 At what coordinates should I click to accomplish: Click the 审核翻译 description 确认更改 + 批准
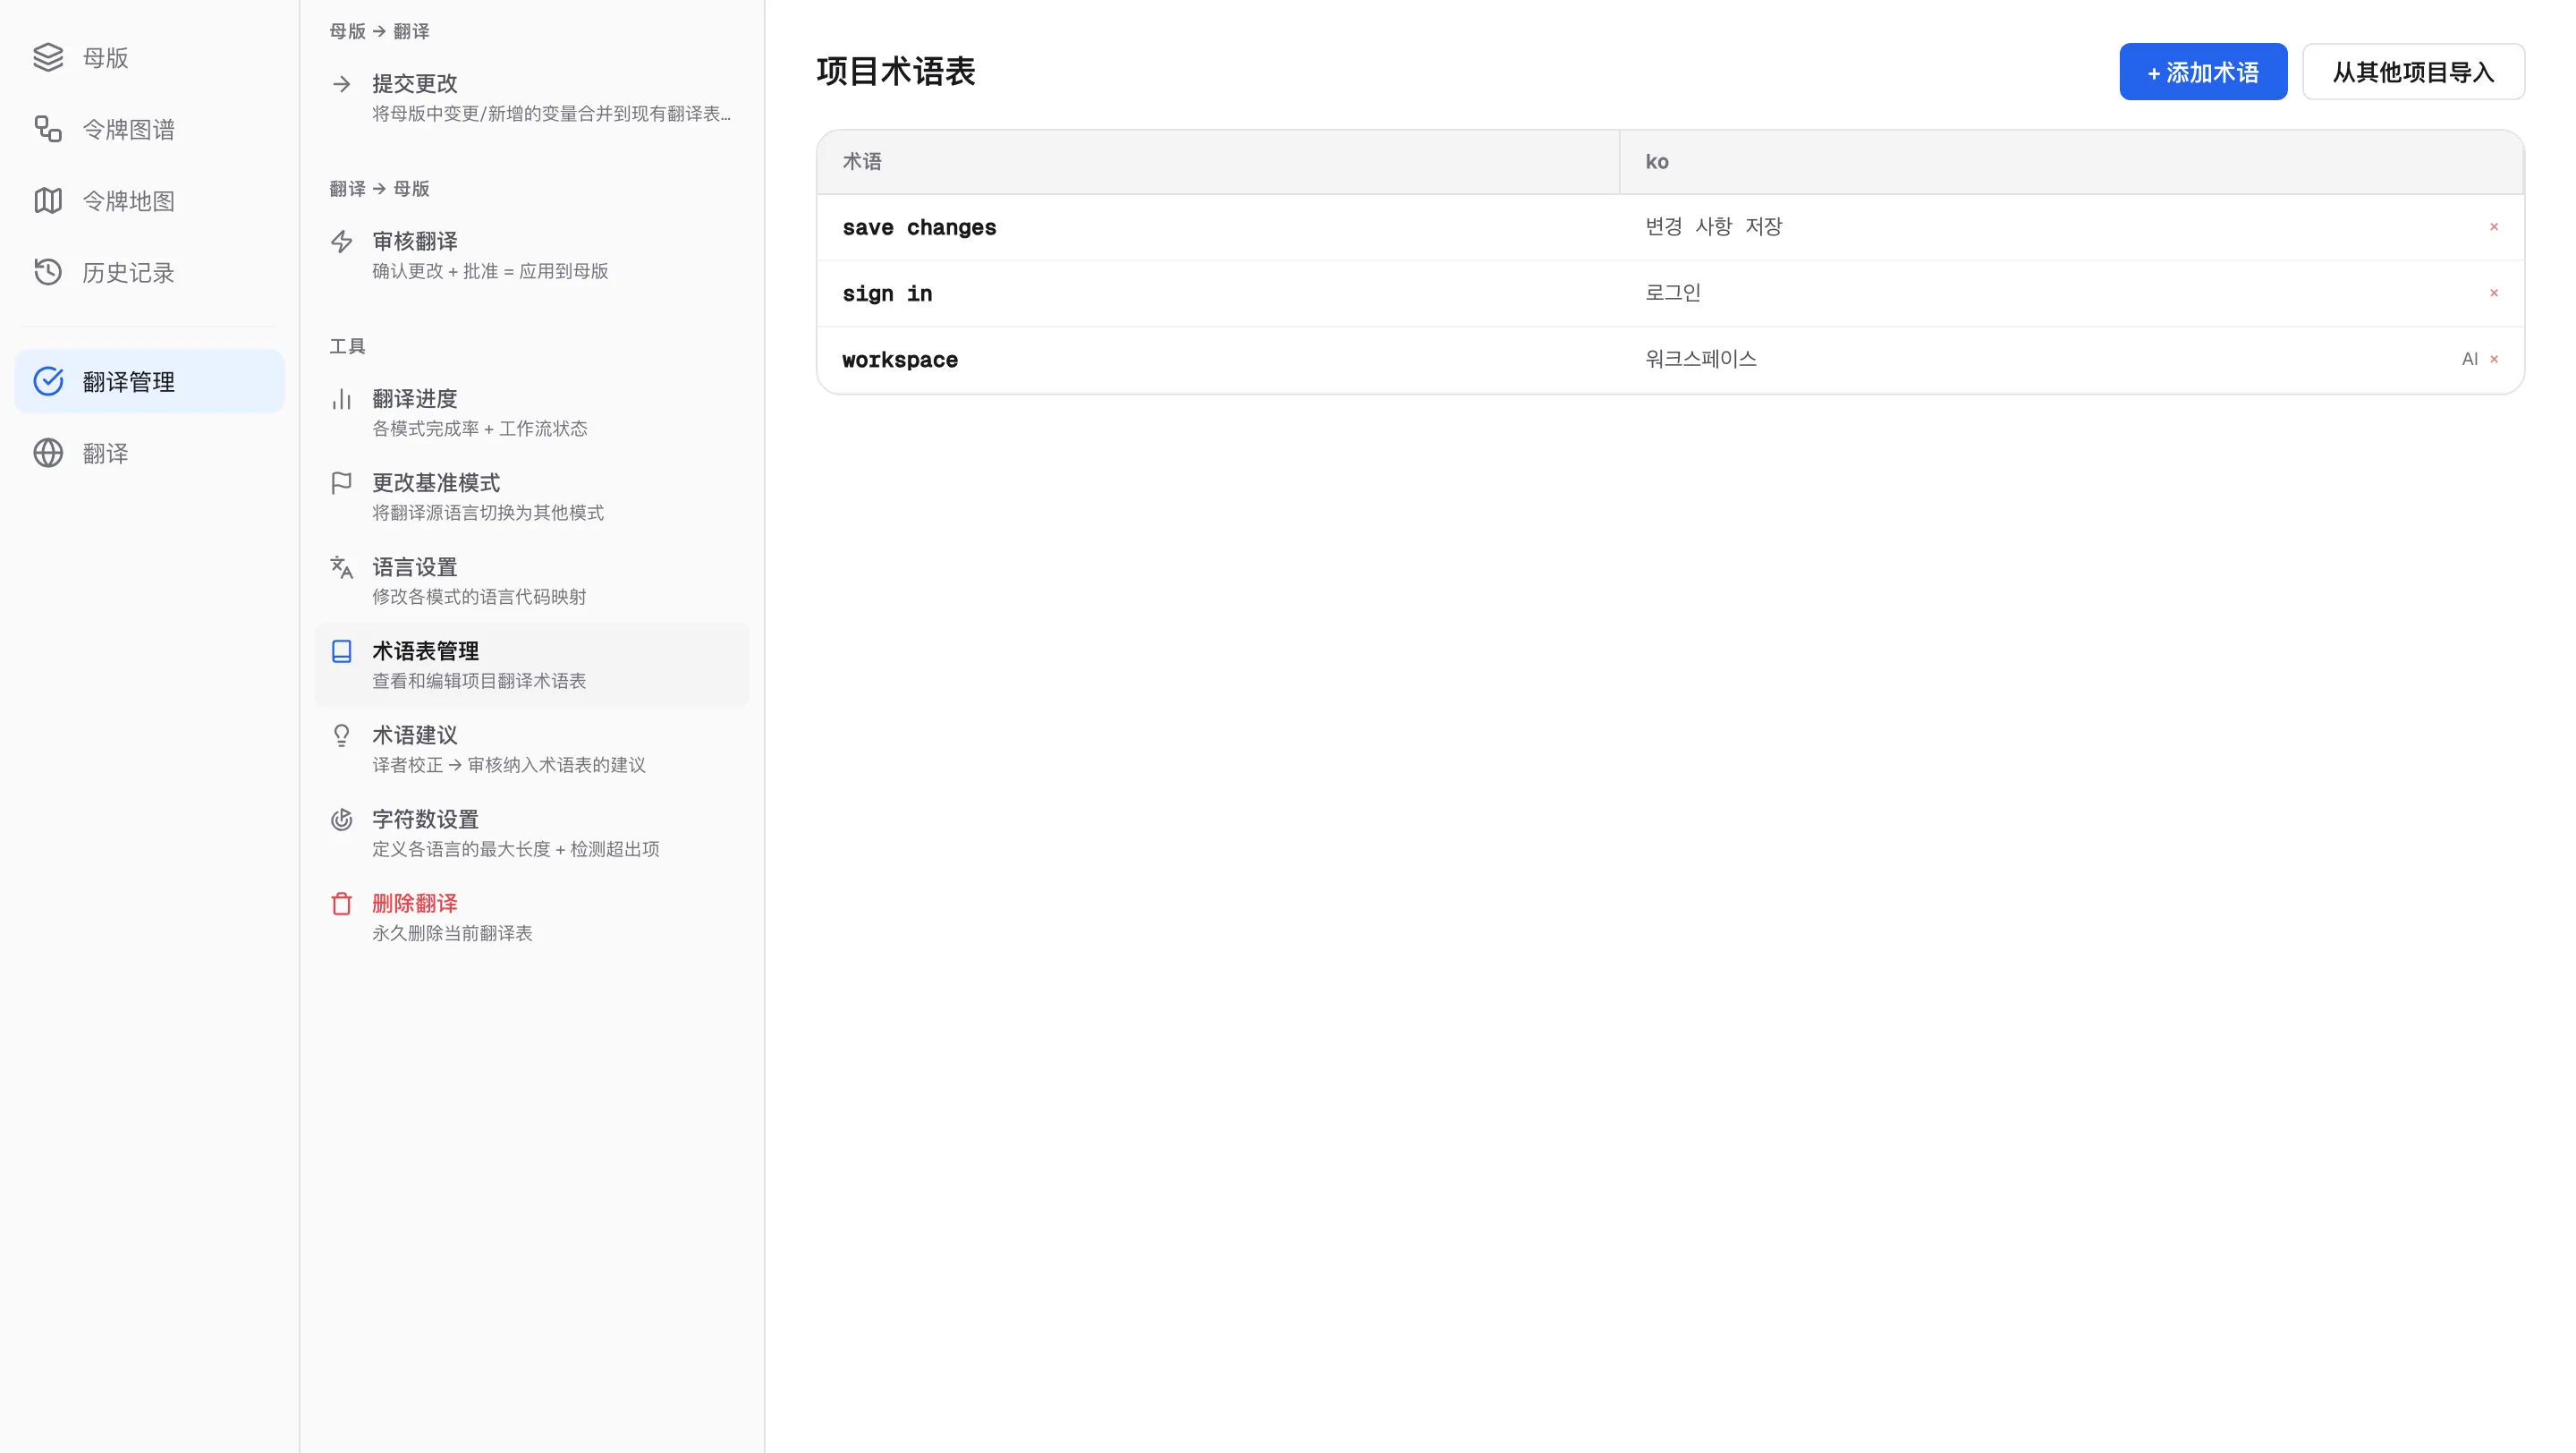coord(490,271)
